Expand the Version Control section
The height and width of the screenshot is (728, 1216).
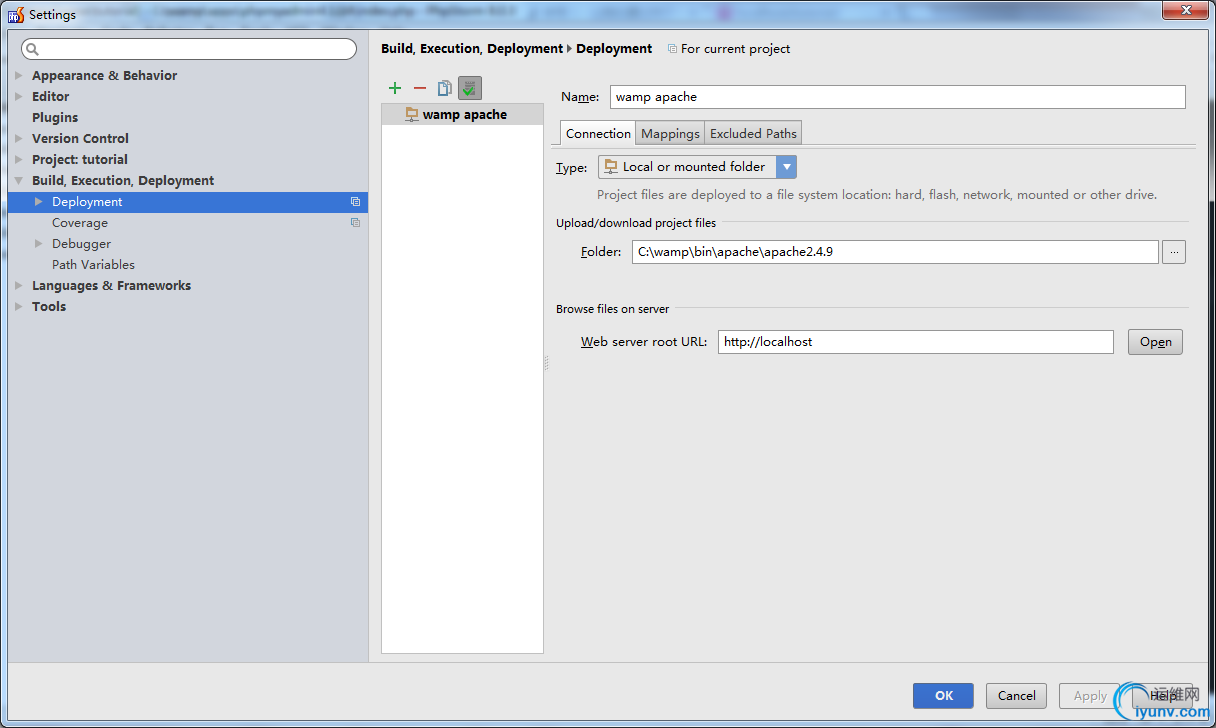tap(19, 139)
